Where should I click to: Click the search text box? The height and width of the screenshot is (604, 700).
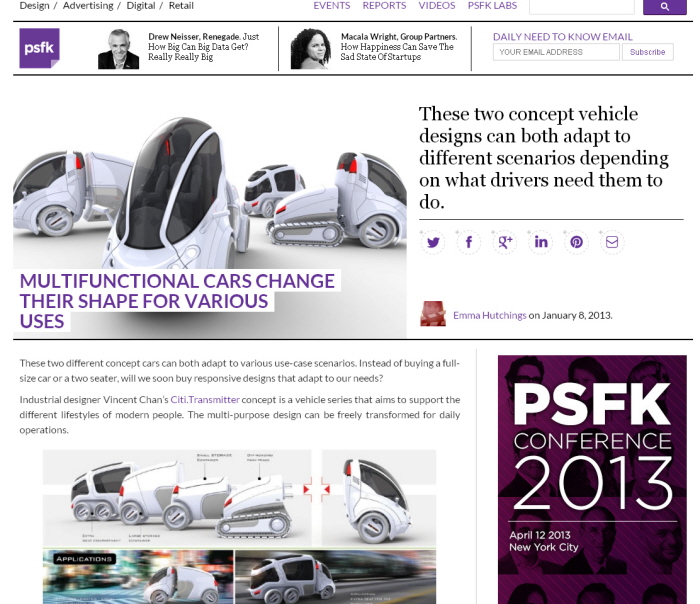582,7
